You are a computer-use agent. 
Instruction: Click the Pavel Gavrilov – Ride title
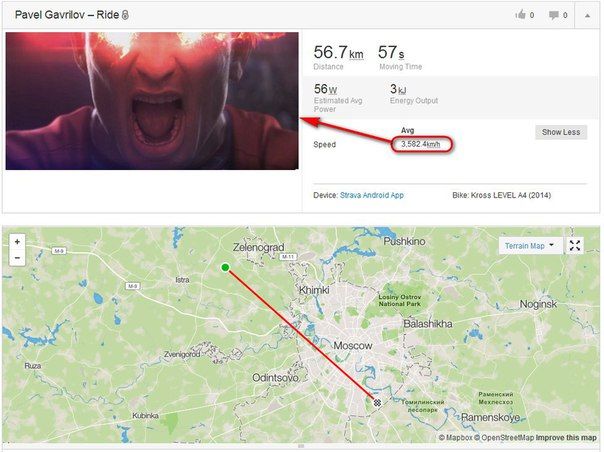point(67,15)
